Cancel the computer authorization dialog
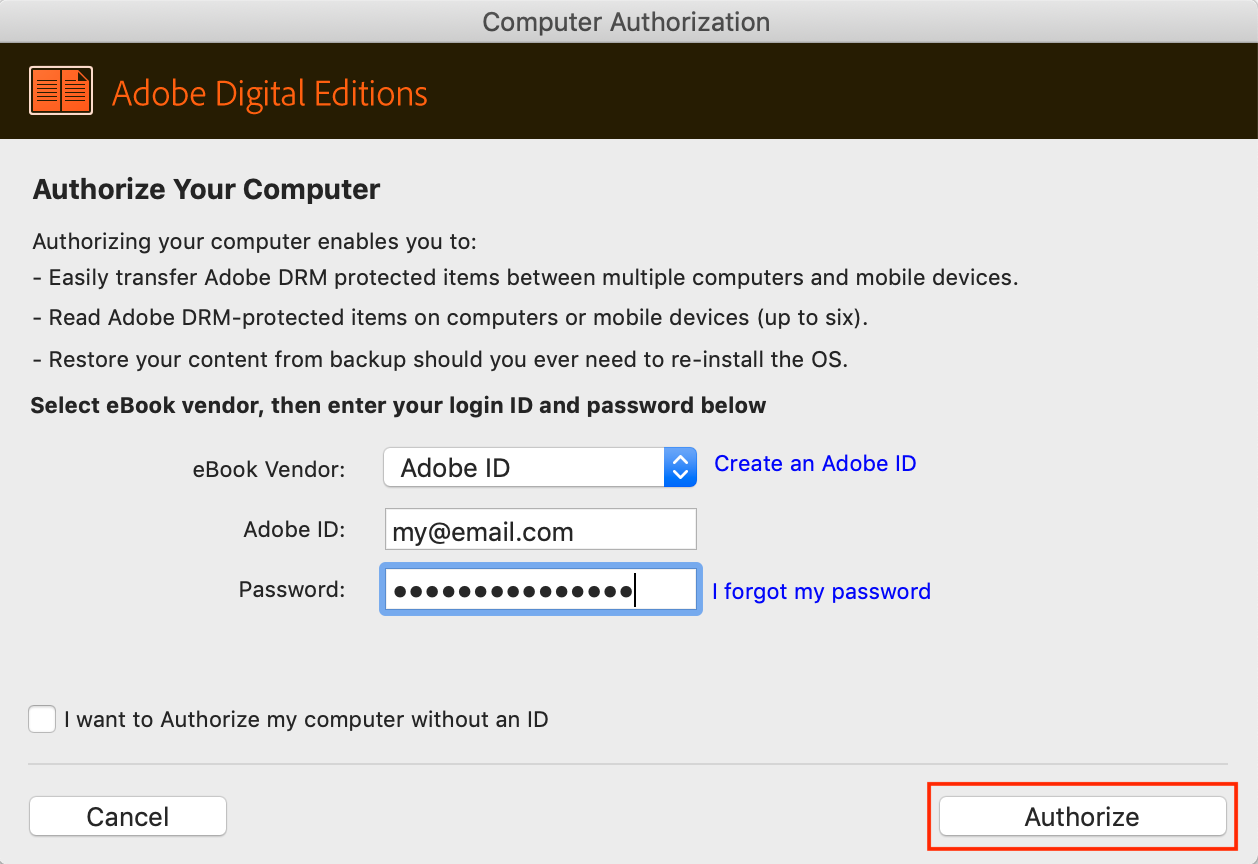Viewport: 1258px width, 864px height. tap(128, 816)
